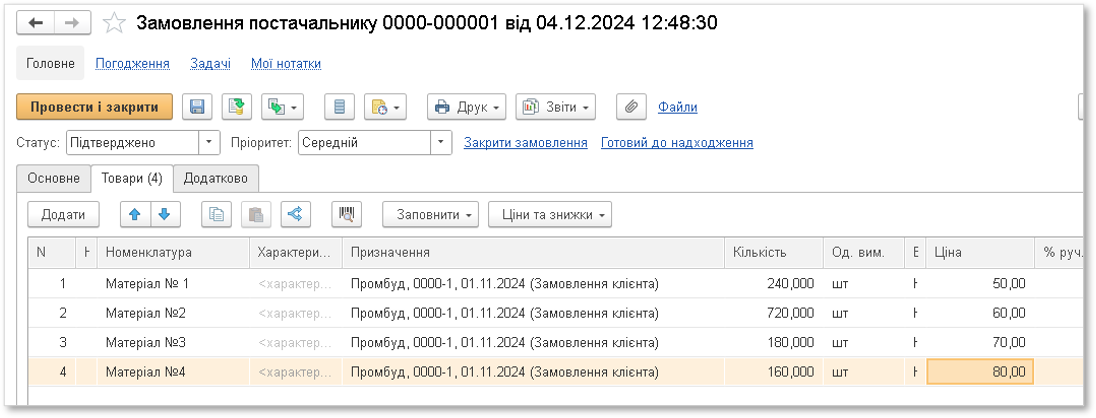The image size is (1096, 418).
Task: Select the price cell 80,00
Action: coord(980,373)
